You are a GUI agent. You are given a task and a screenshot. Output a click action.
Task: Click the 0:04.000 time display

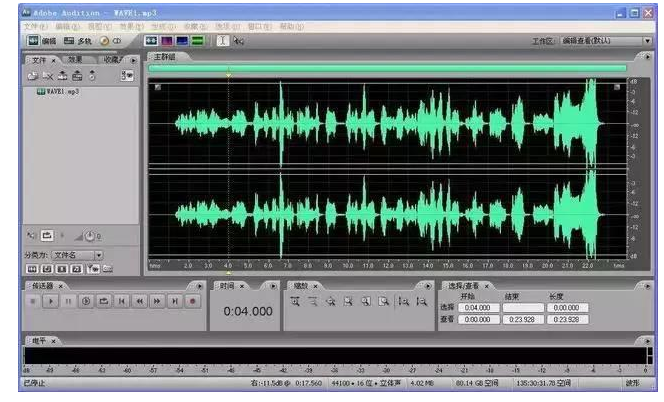pos(248,311)
